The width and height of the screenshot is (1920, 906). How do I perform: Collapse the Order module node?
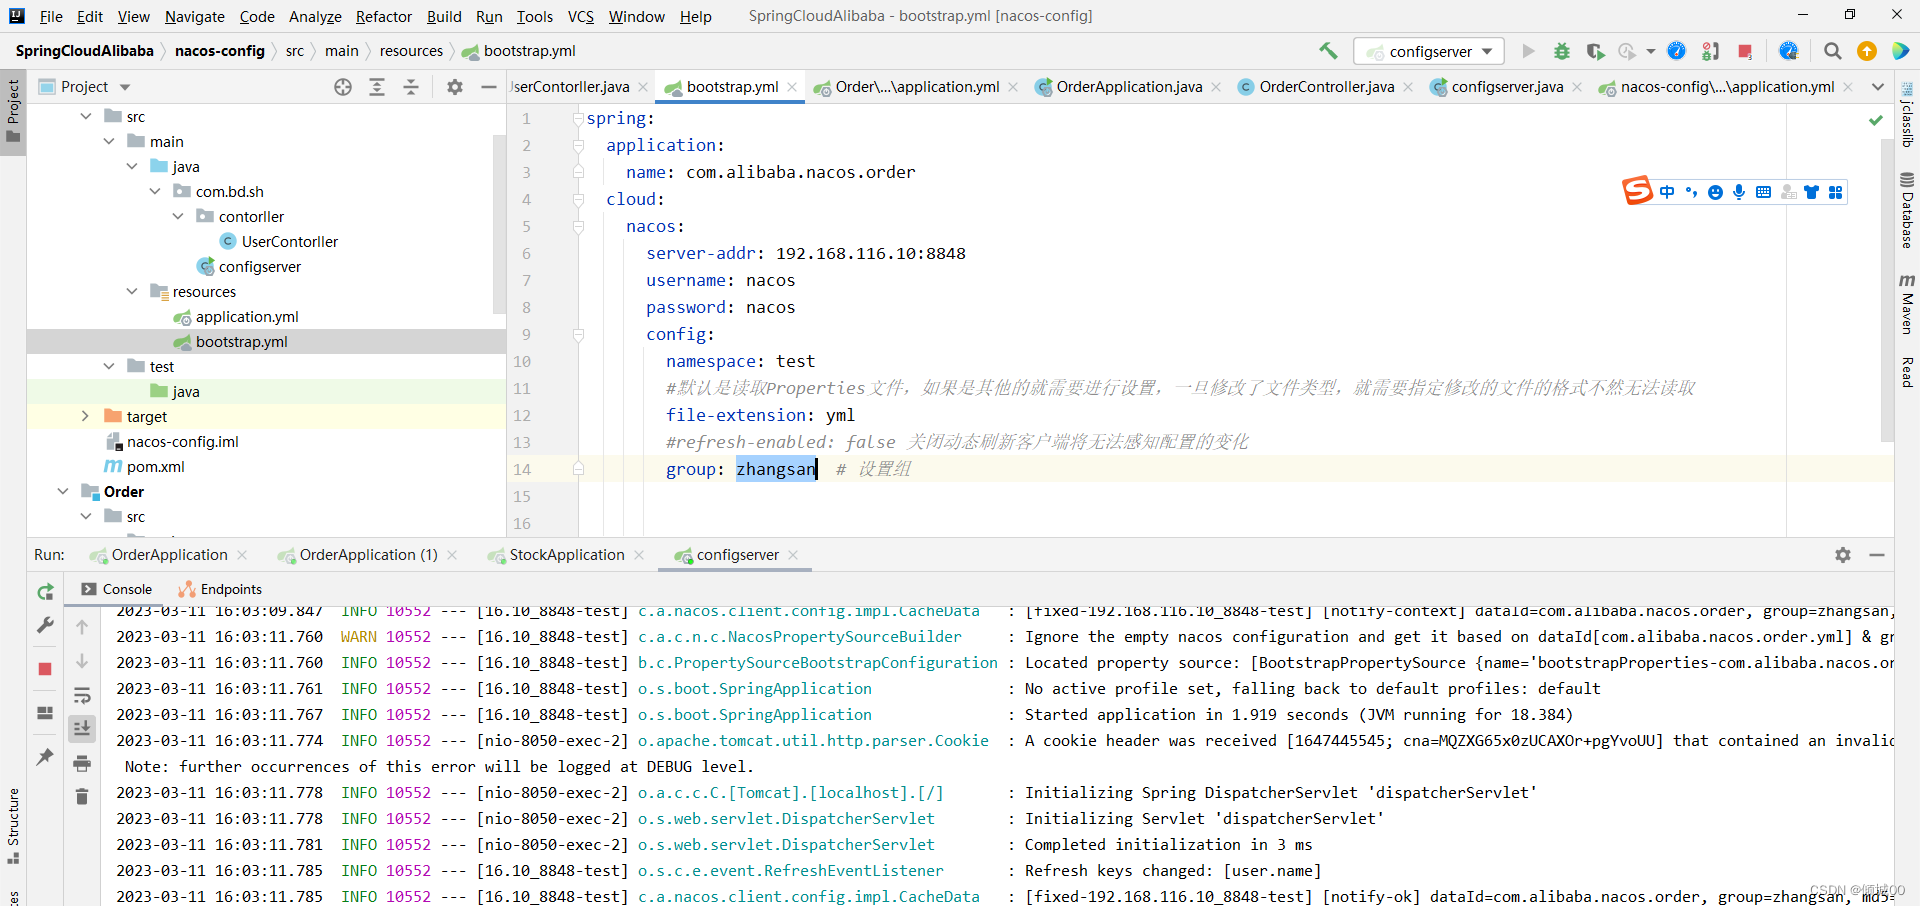pos(63,491)
